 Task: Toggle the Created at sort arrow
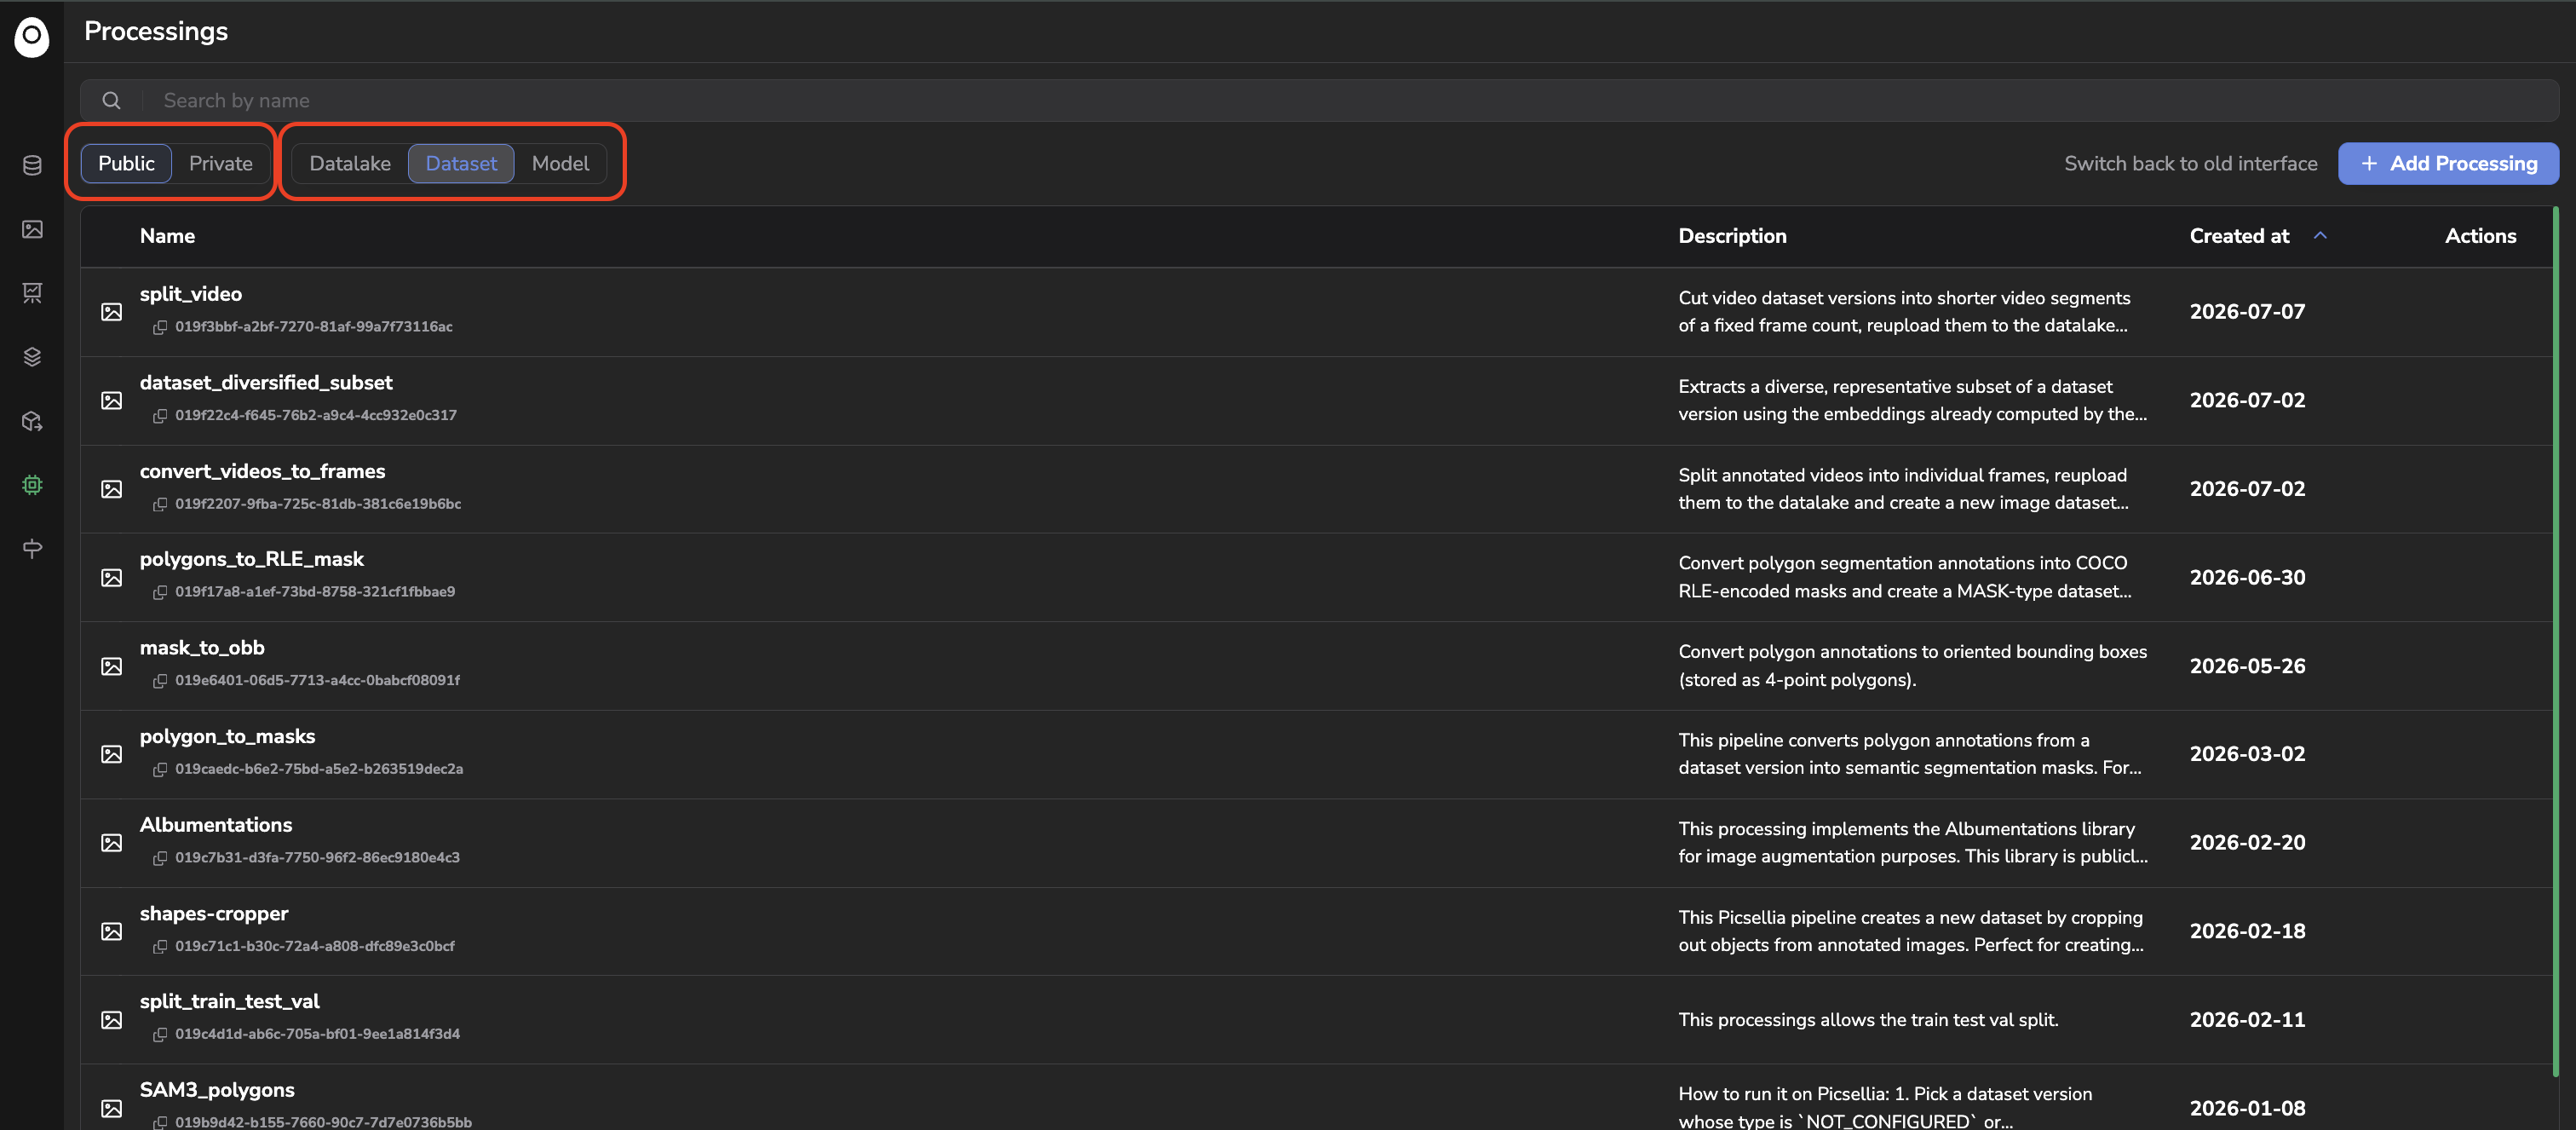click(x=2320, y=235)
